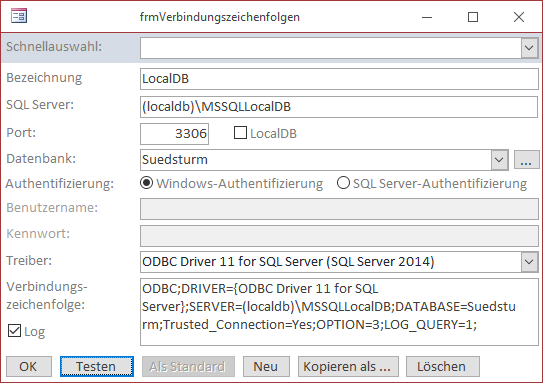Open the database browse ellipsis button
The height and width of the screenshot is (383, 543).
pyautogui.click(x=526, y=160)
